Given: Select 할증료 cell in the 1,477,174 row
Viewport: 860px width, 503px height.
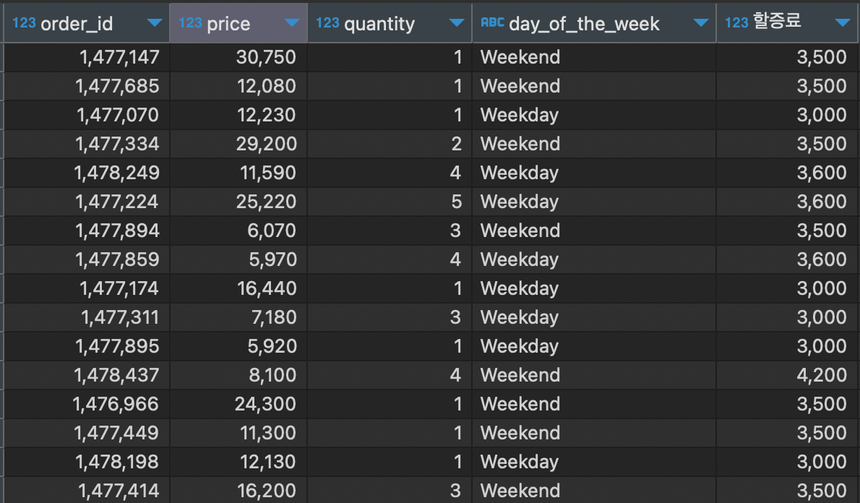Looking at the screenshot, I should click(x=788, y=289).
